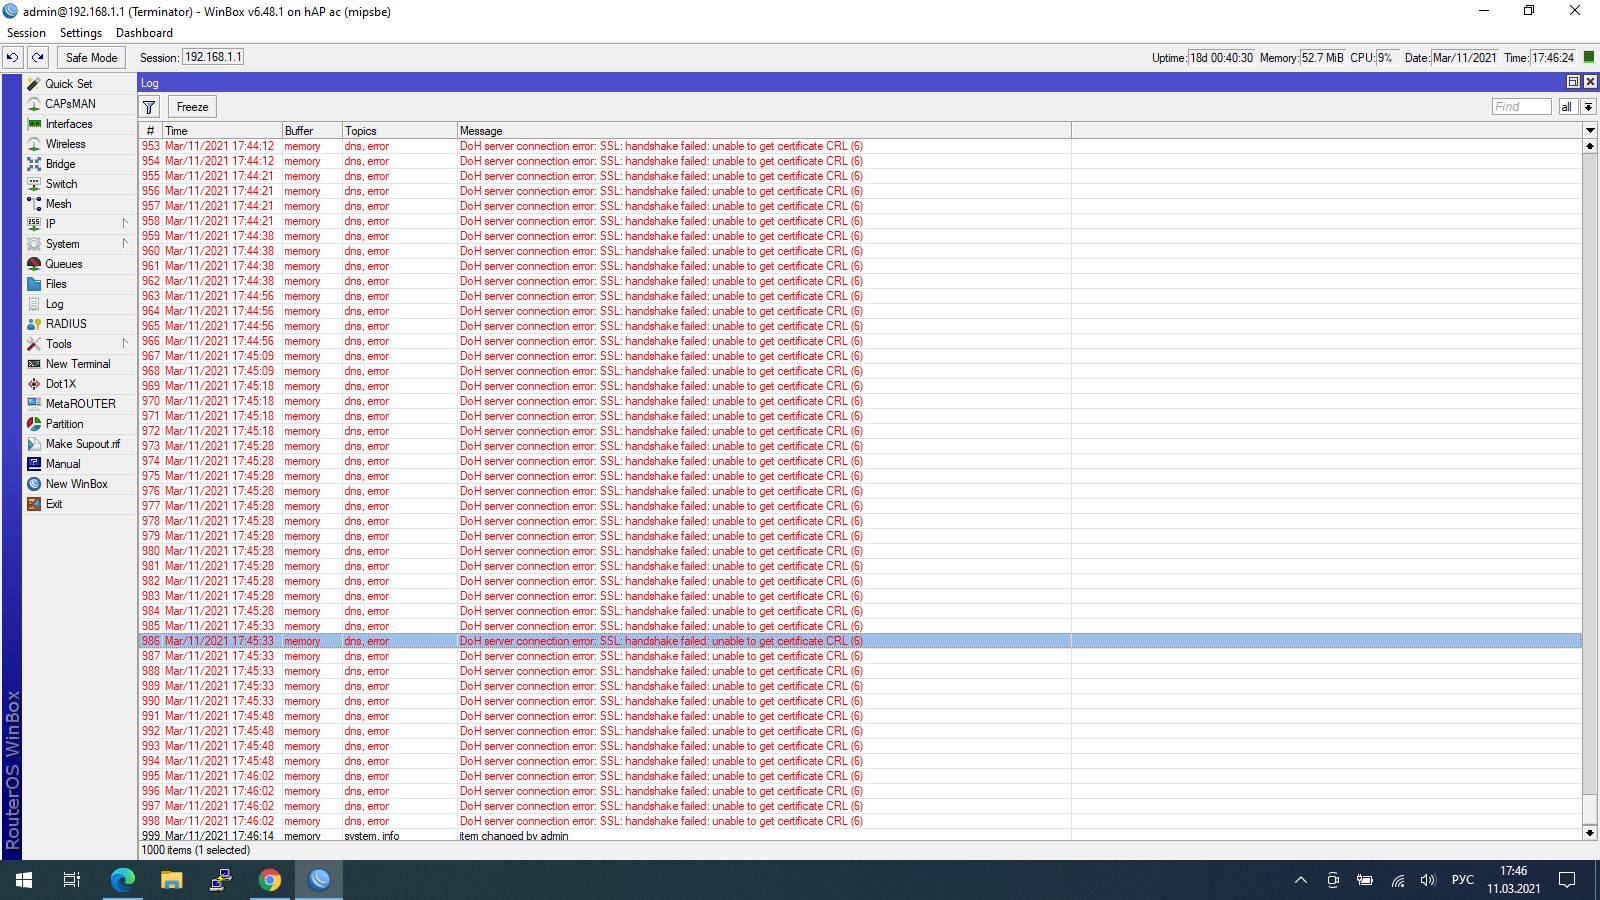
Task: Sort log by Message column
Action: [x=764, y=131]
